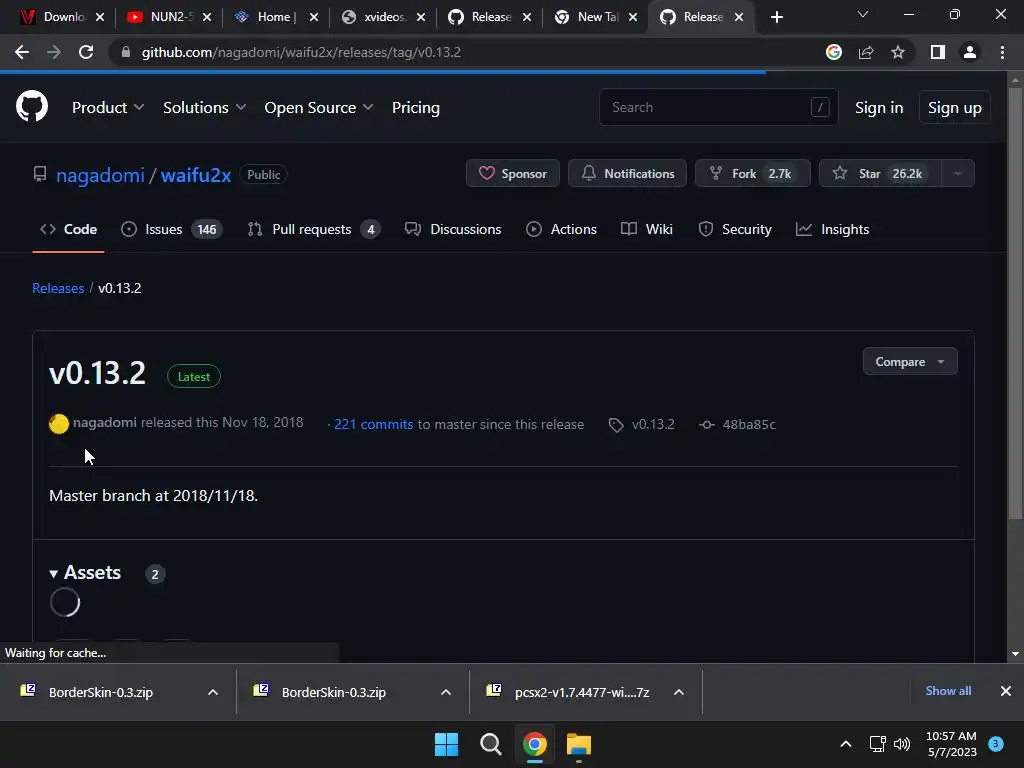
Task: Open options for first BorderSkin-0.3.zip download
Action: click(213, 692)
